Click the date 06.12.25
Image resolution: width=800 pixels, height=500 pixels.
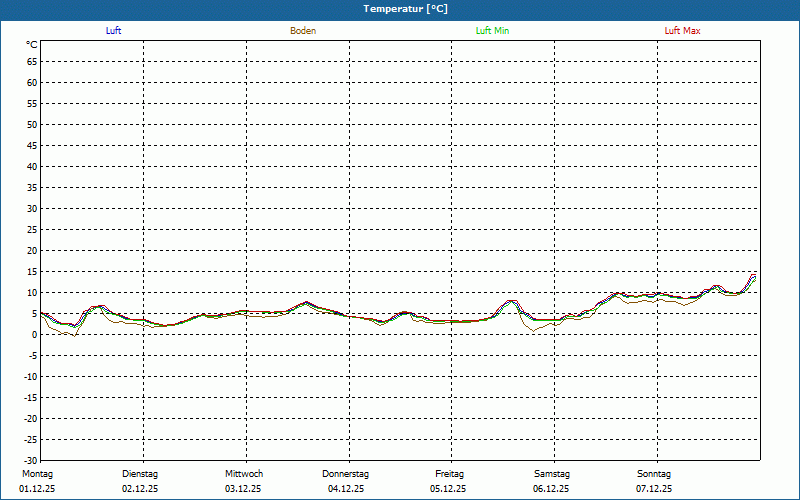(x=551, y=489)
